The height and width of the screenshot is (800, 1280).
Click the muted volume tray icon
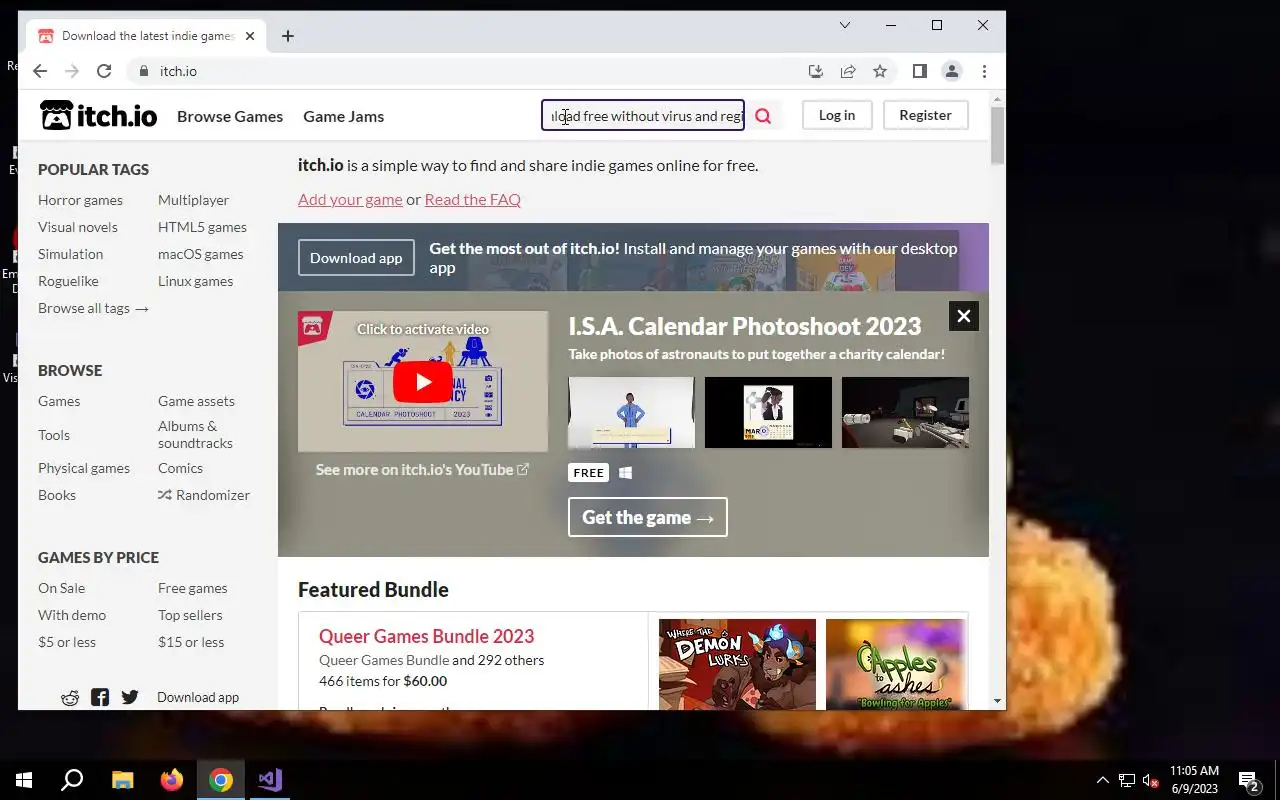[1151, 780]
